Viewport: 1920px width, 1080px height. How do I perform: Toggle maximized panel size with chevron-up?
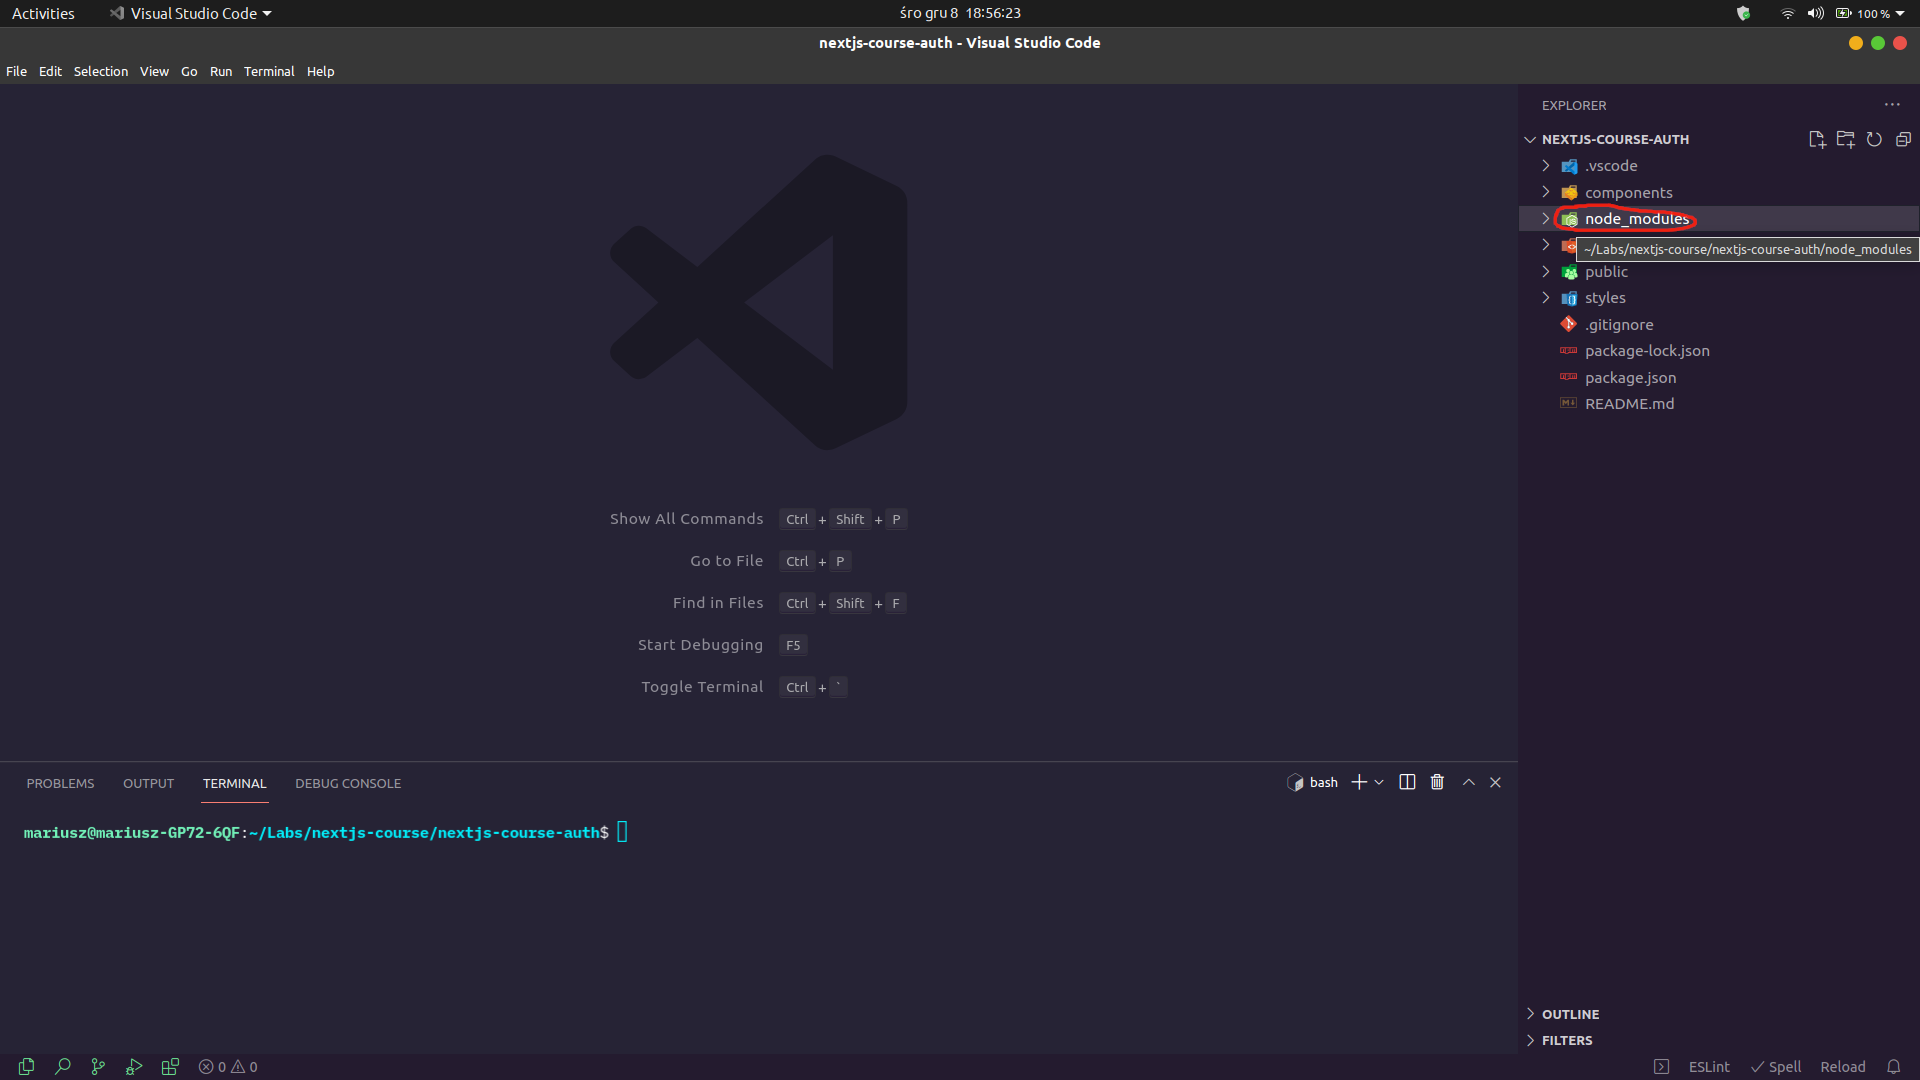click(1468, 782)
